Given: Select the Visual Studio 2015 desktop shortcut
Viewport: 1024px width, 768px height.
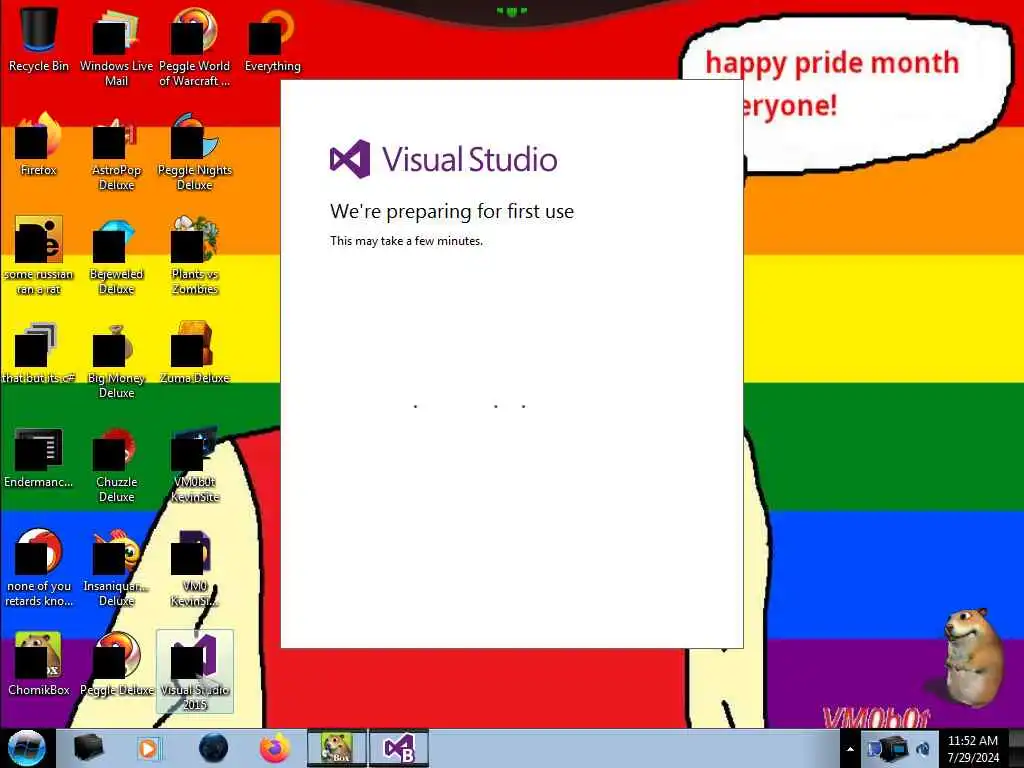Looking at the screenshot, I should [195, 671].
